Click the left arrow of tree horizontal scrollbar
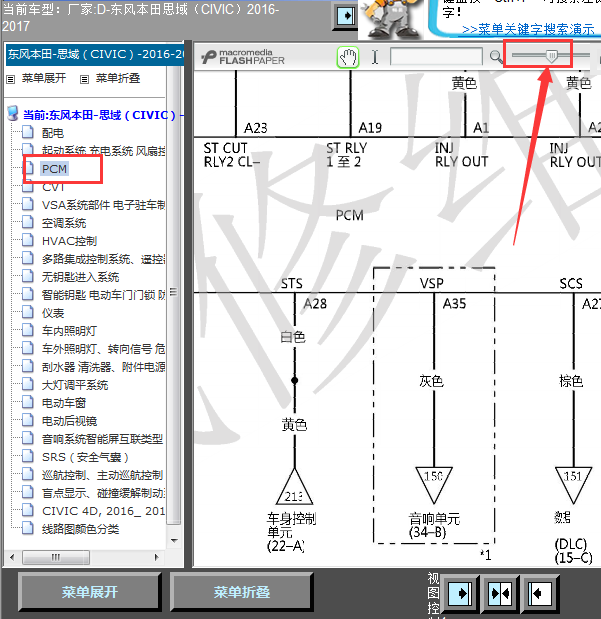Image resolution: width=601 pixels, height=619 pixels. [12, 557]
